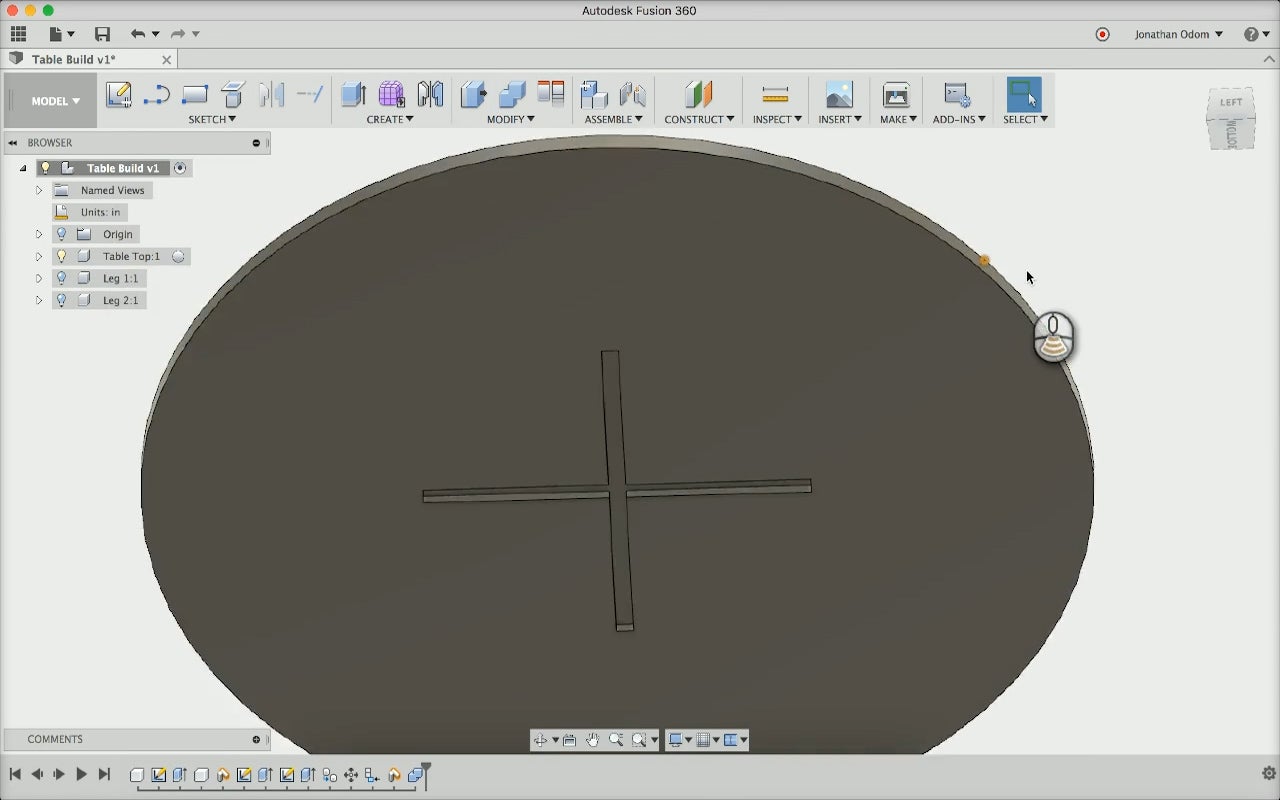The width and height of the screenshot is (1280, 800).
Task: Open the Measure tool under Inspect
Action: click(775, 95)
